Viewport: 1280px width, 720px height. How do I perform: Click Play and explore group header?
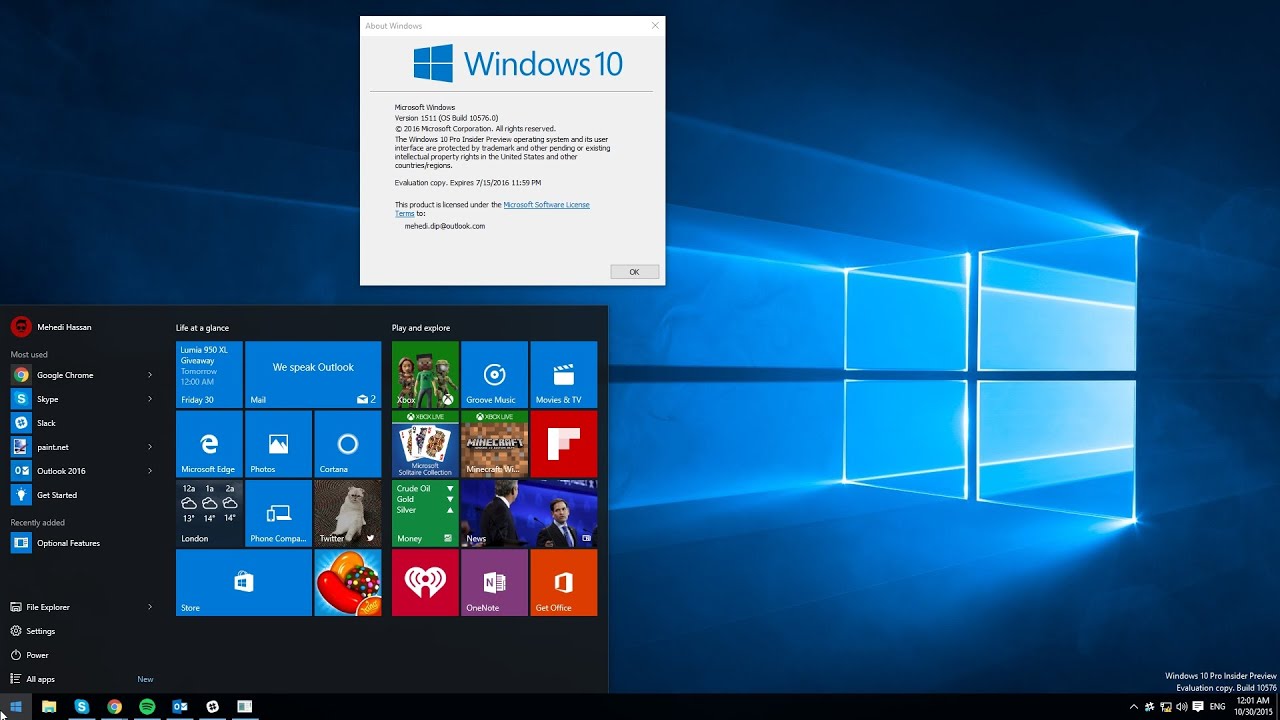[421, 328]
